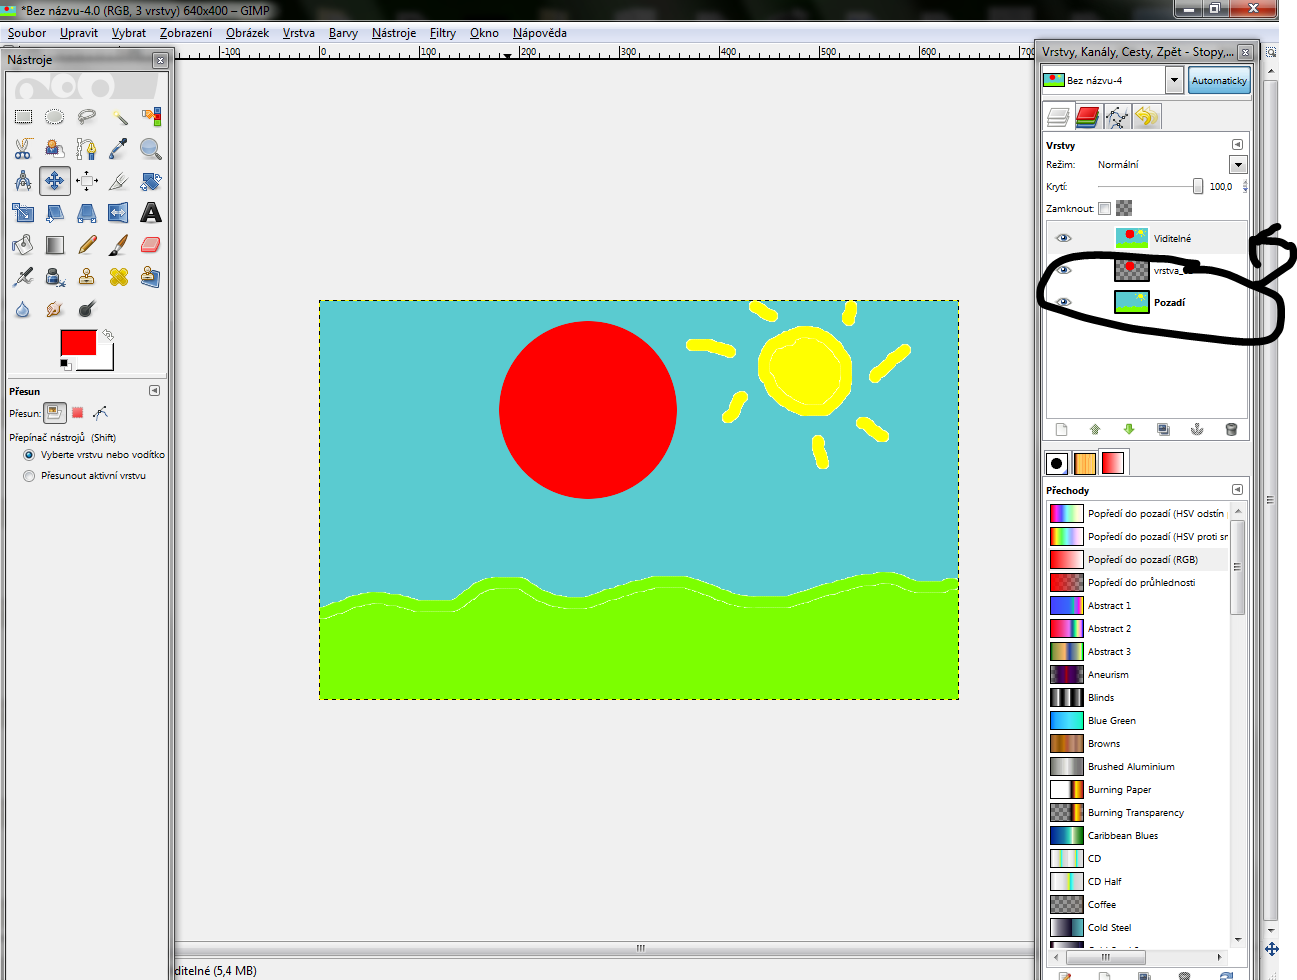Open the Filtry menu
Screen dimensions: 1297x980
[442, 33]
